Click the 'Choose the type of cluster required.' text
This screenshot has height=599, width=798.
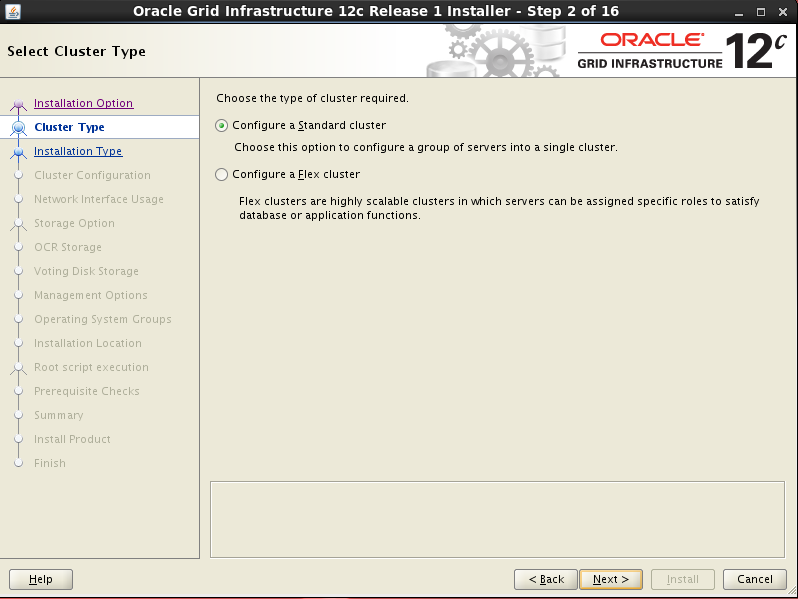pos(312,98)
